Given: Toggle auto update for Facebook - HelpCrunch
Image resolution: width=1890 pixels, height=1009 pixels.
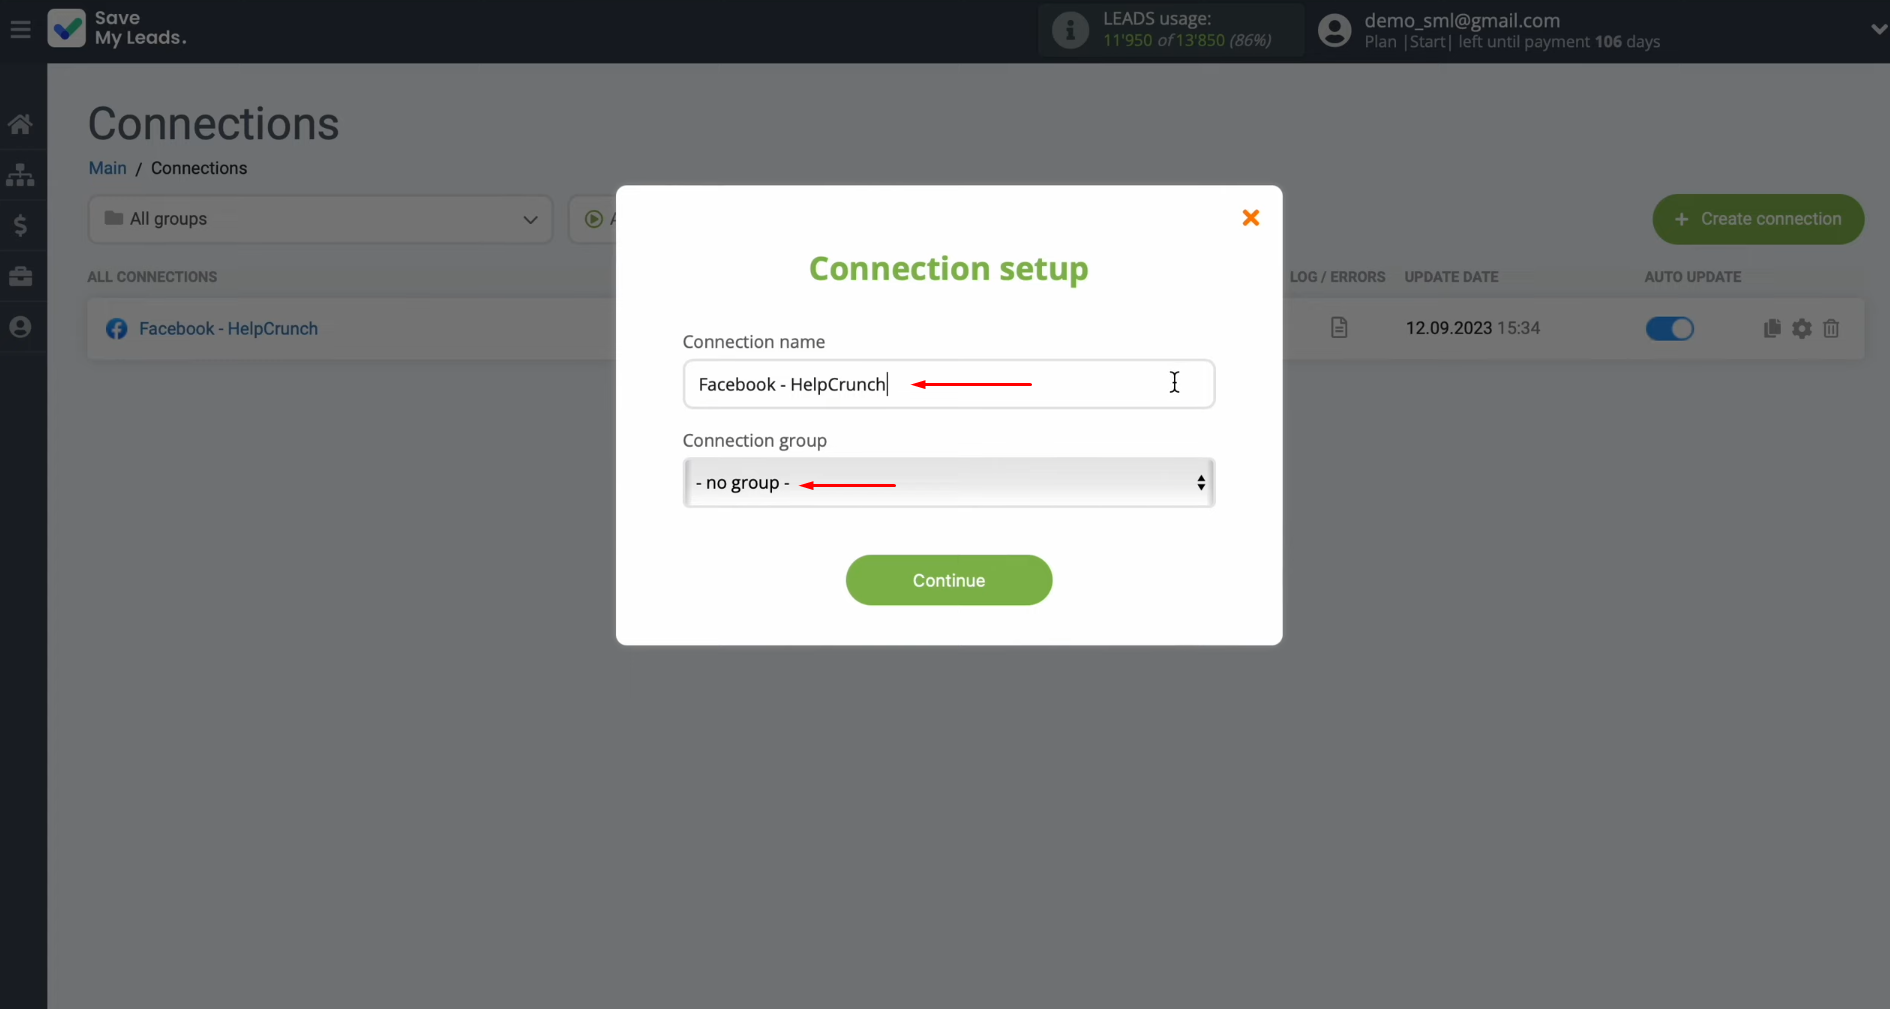Looking at the screenshot, I should pos(1669,328).
